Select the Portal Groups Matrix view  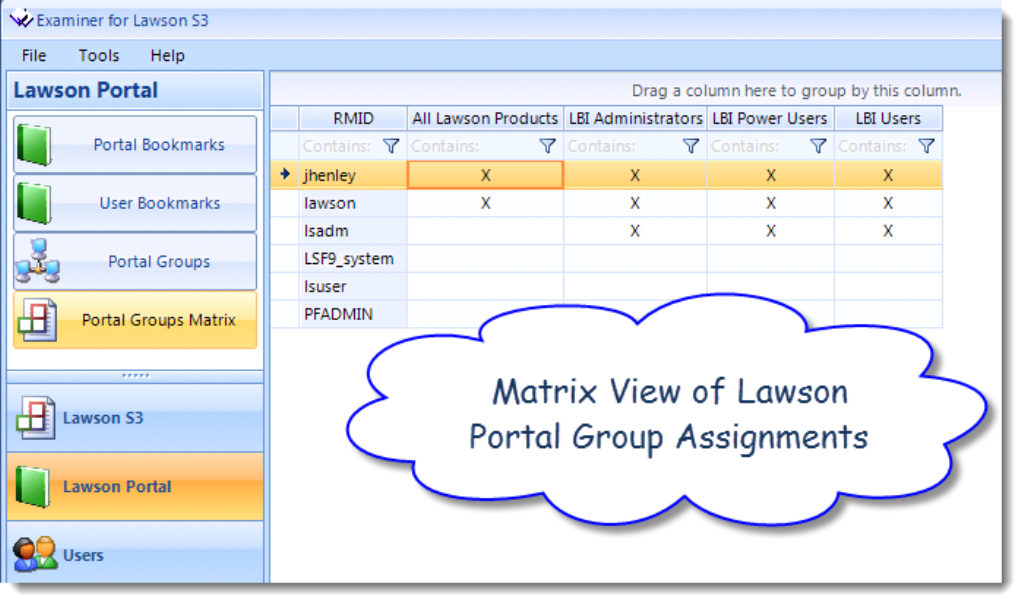click(x=135, y=319)
